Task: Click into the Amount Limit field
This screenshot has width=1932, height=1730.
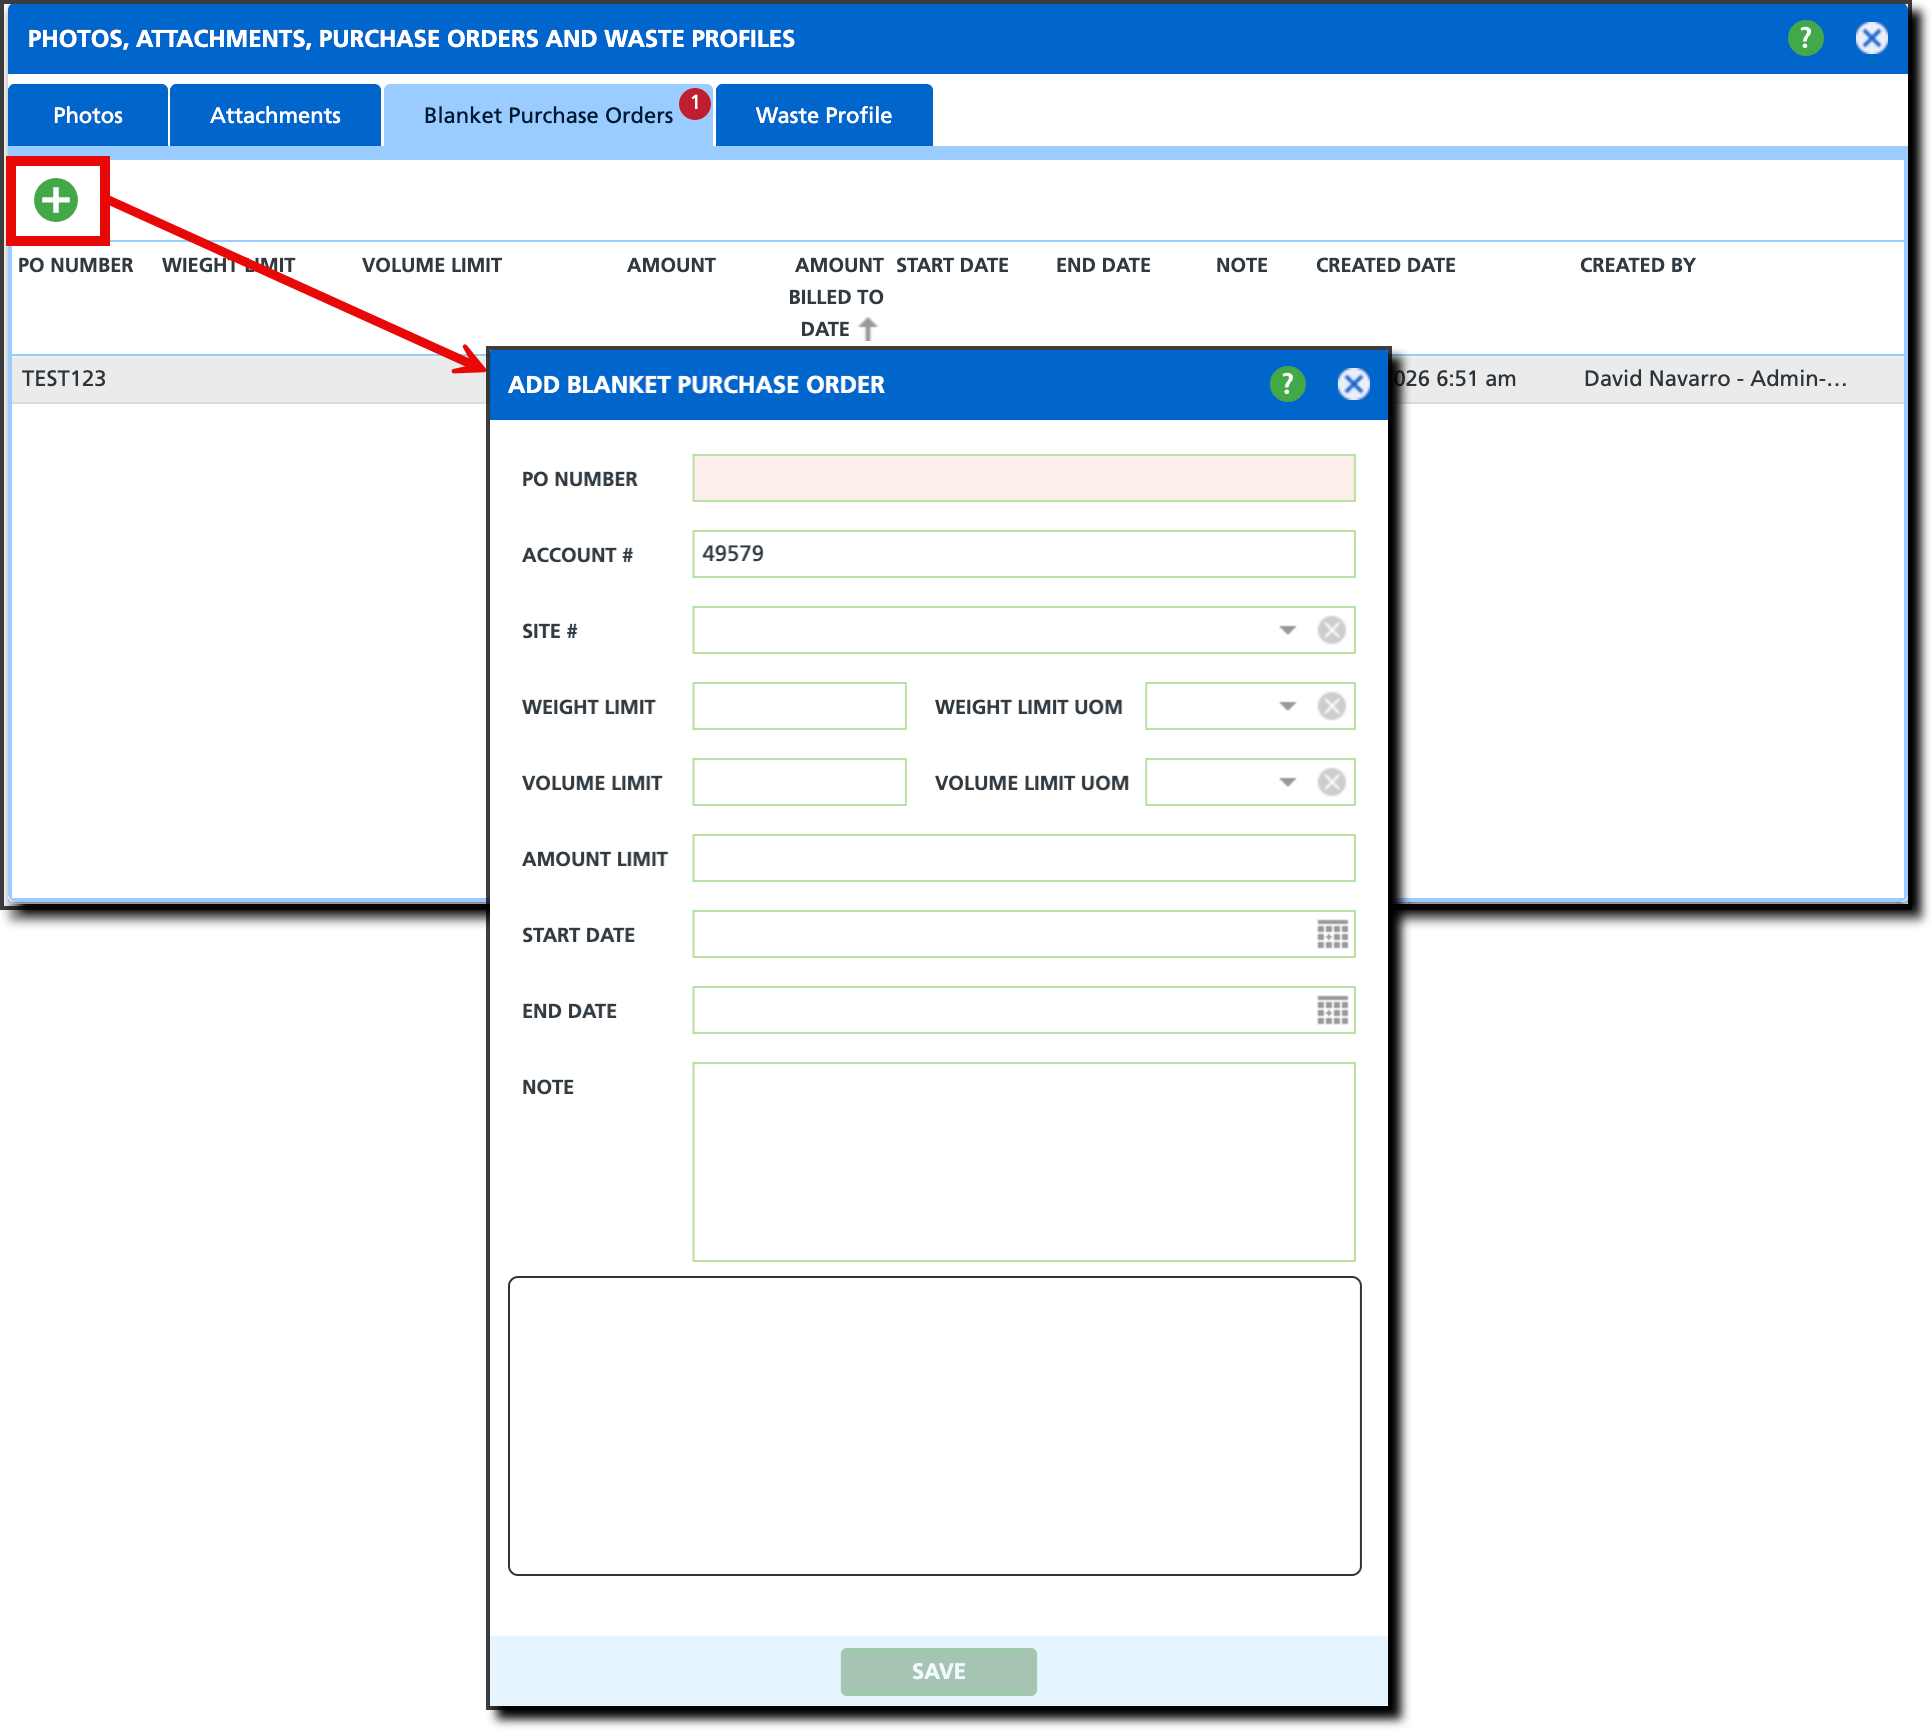Action: [1023, 858]
